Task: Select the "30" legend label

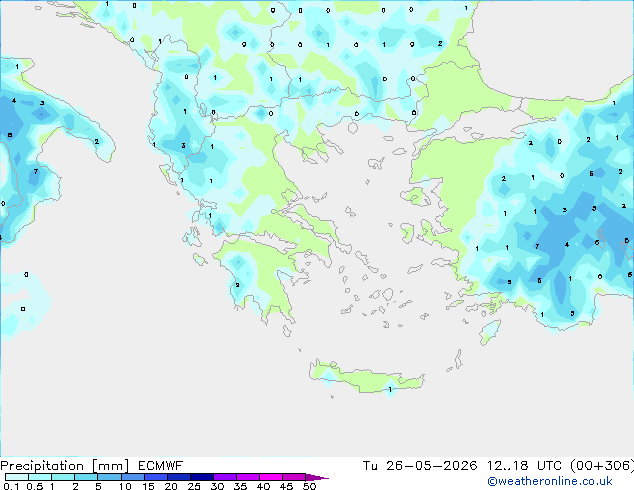Action: pos(218,486)
